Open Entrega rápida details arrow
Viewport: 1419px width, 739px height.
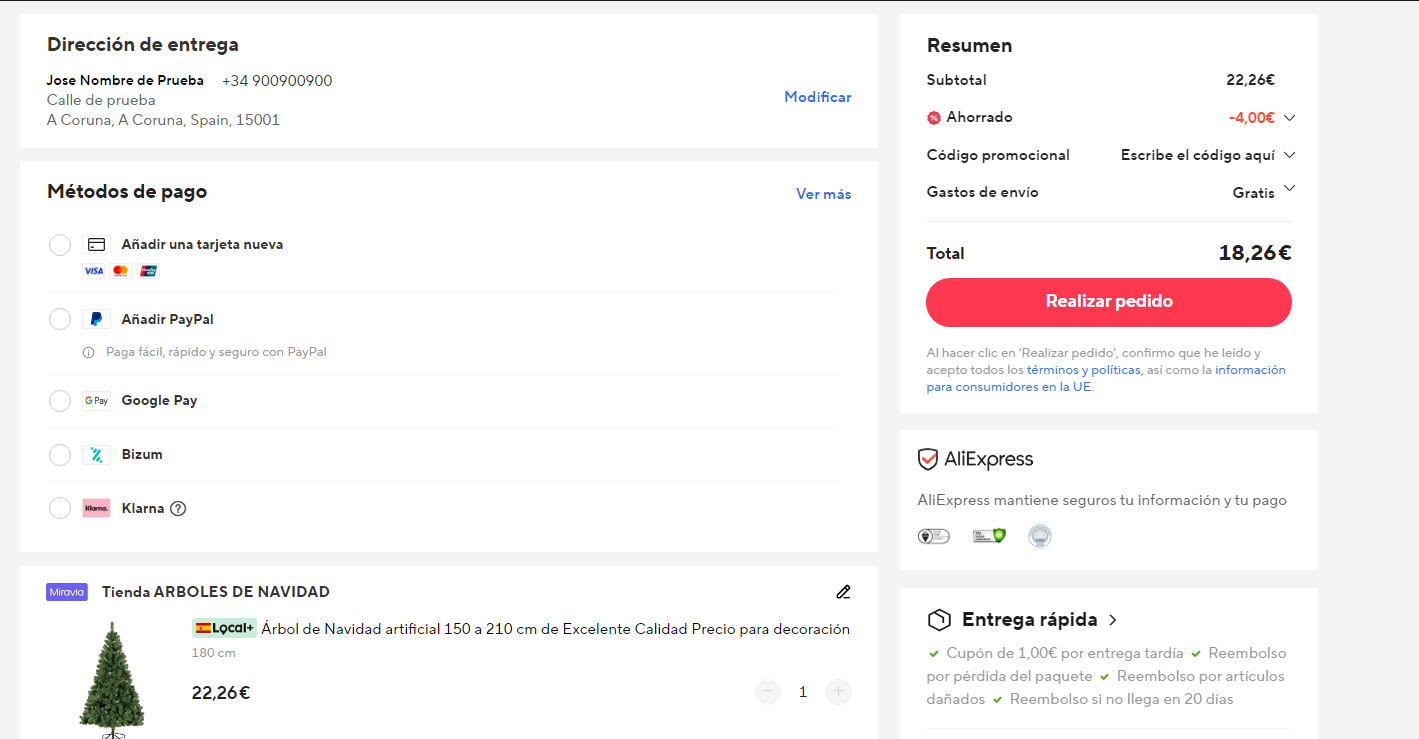tap(1113, 620)
